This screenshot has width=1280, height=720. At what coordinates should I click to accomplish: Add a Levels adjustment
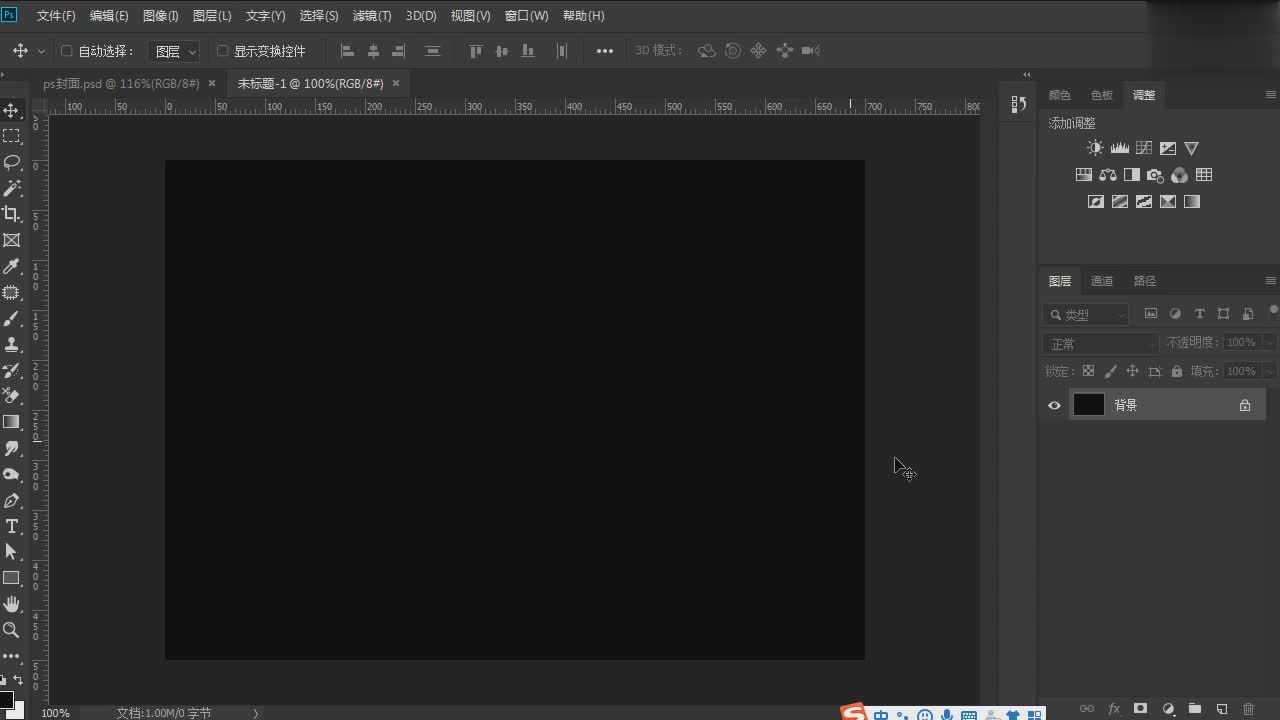(x=1120, y=148)
